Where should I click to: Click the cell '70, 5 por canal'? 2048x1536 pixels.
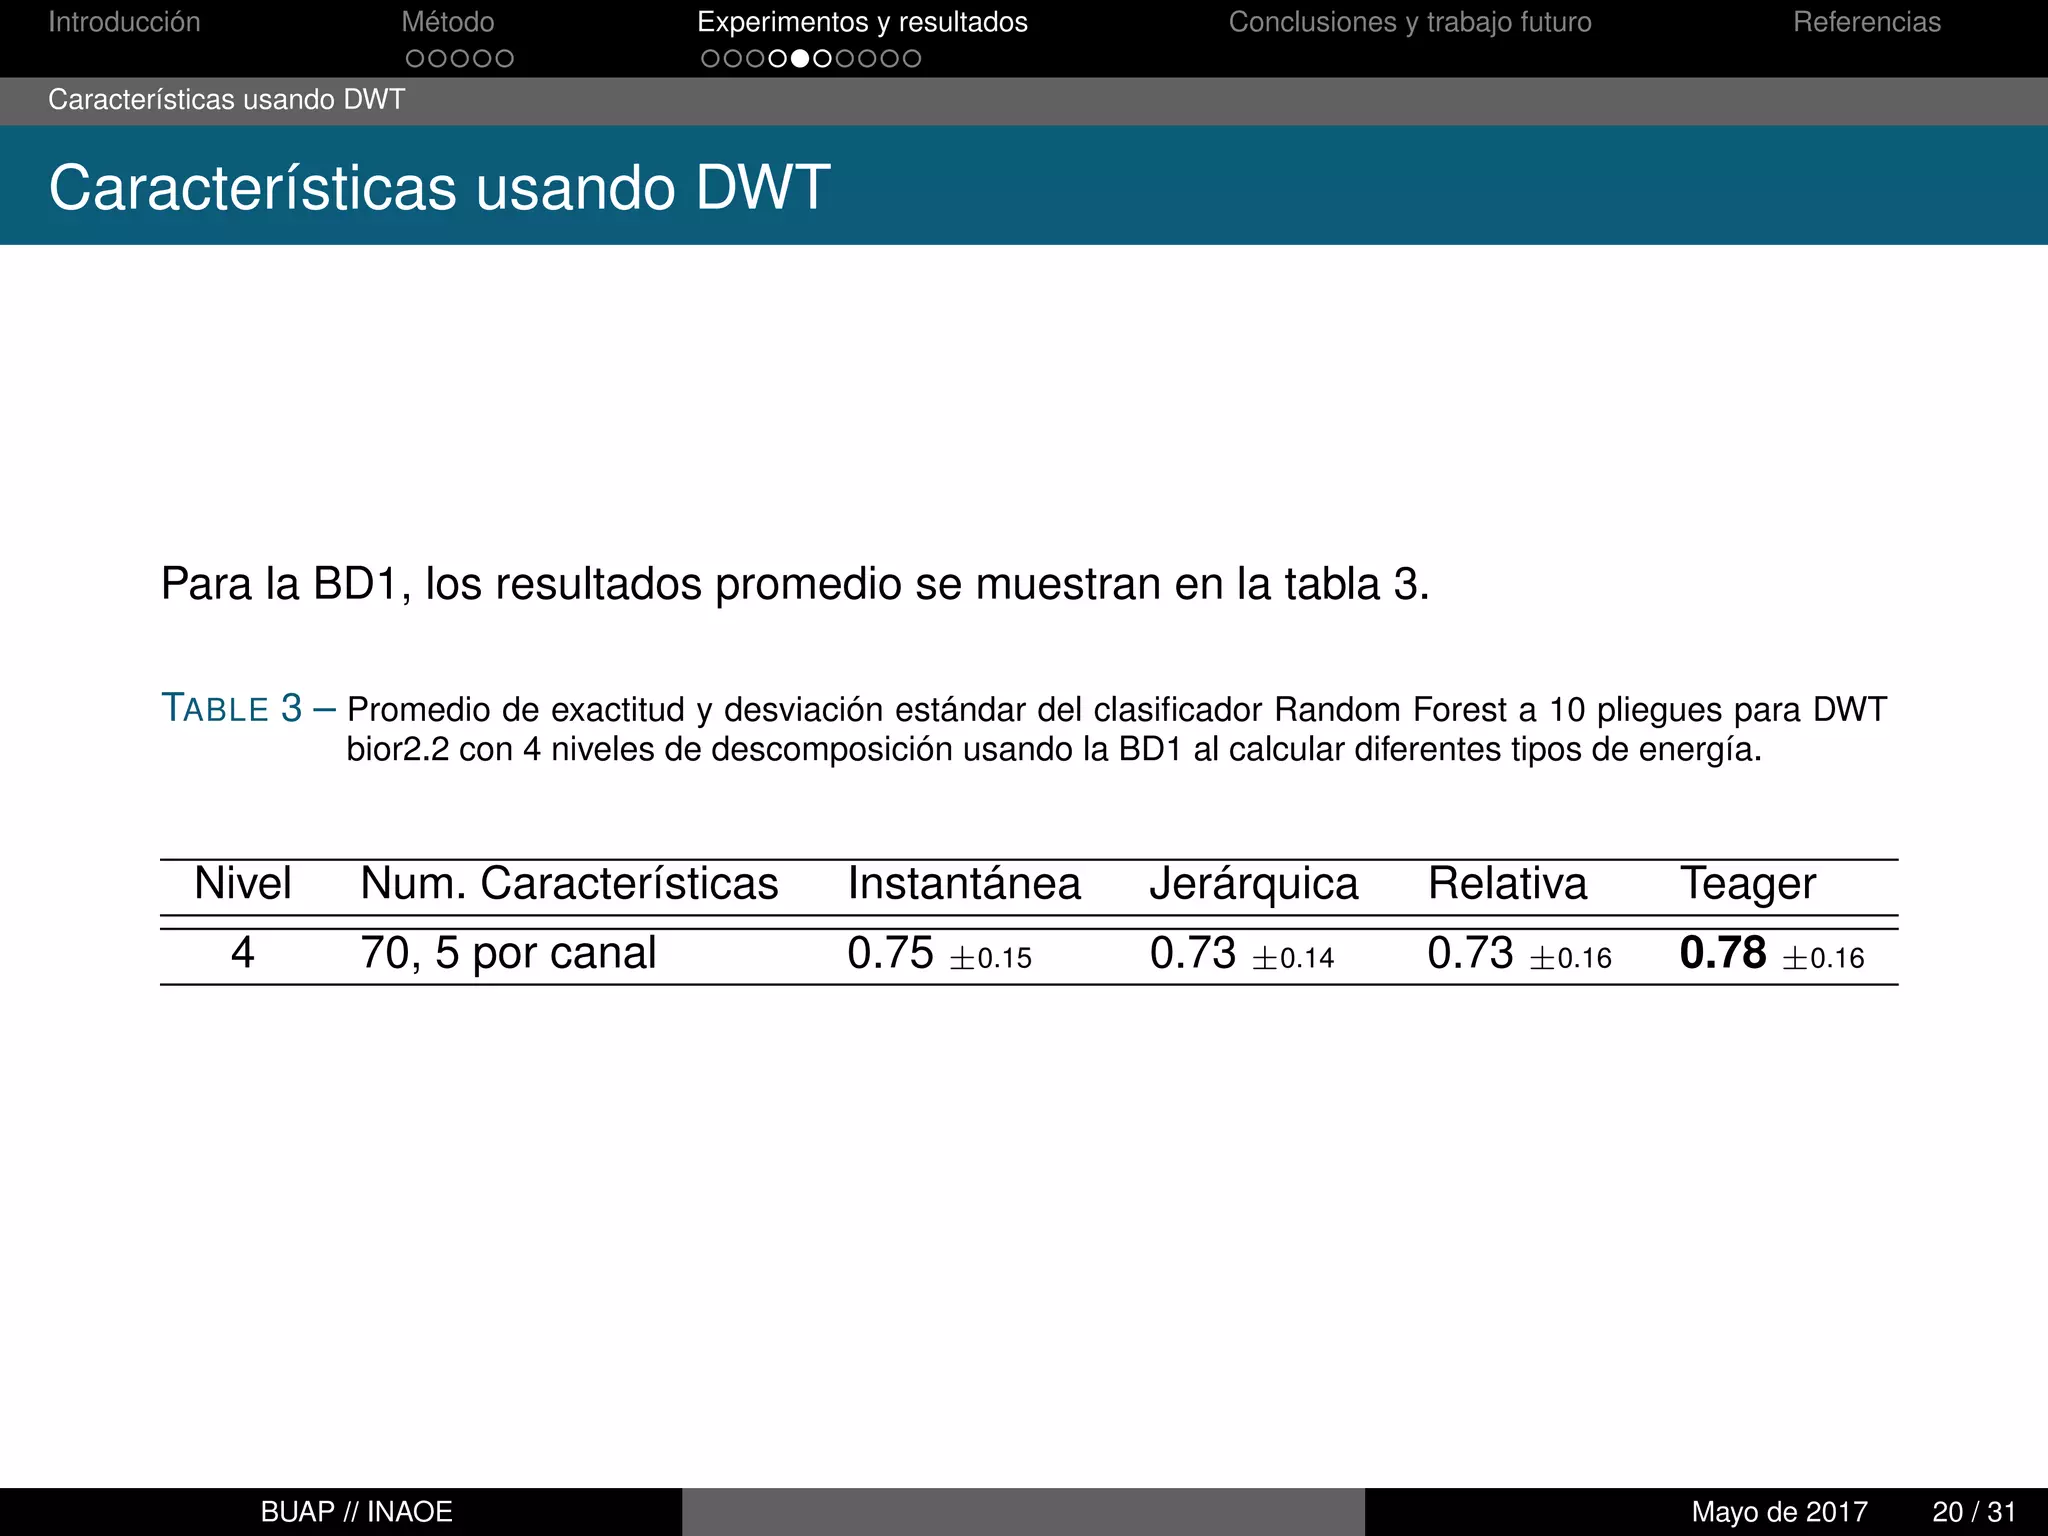(x=508, y=954)
